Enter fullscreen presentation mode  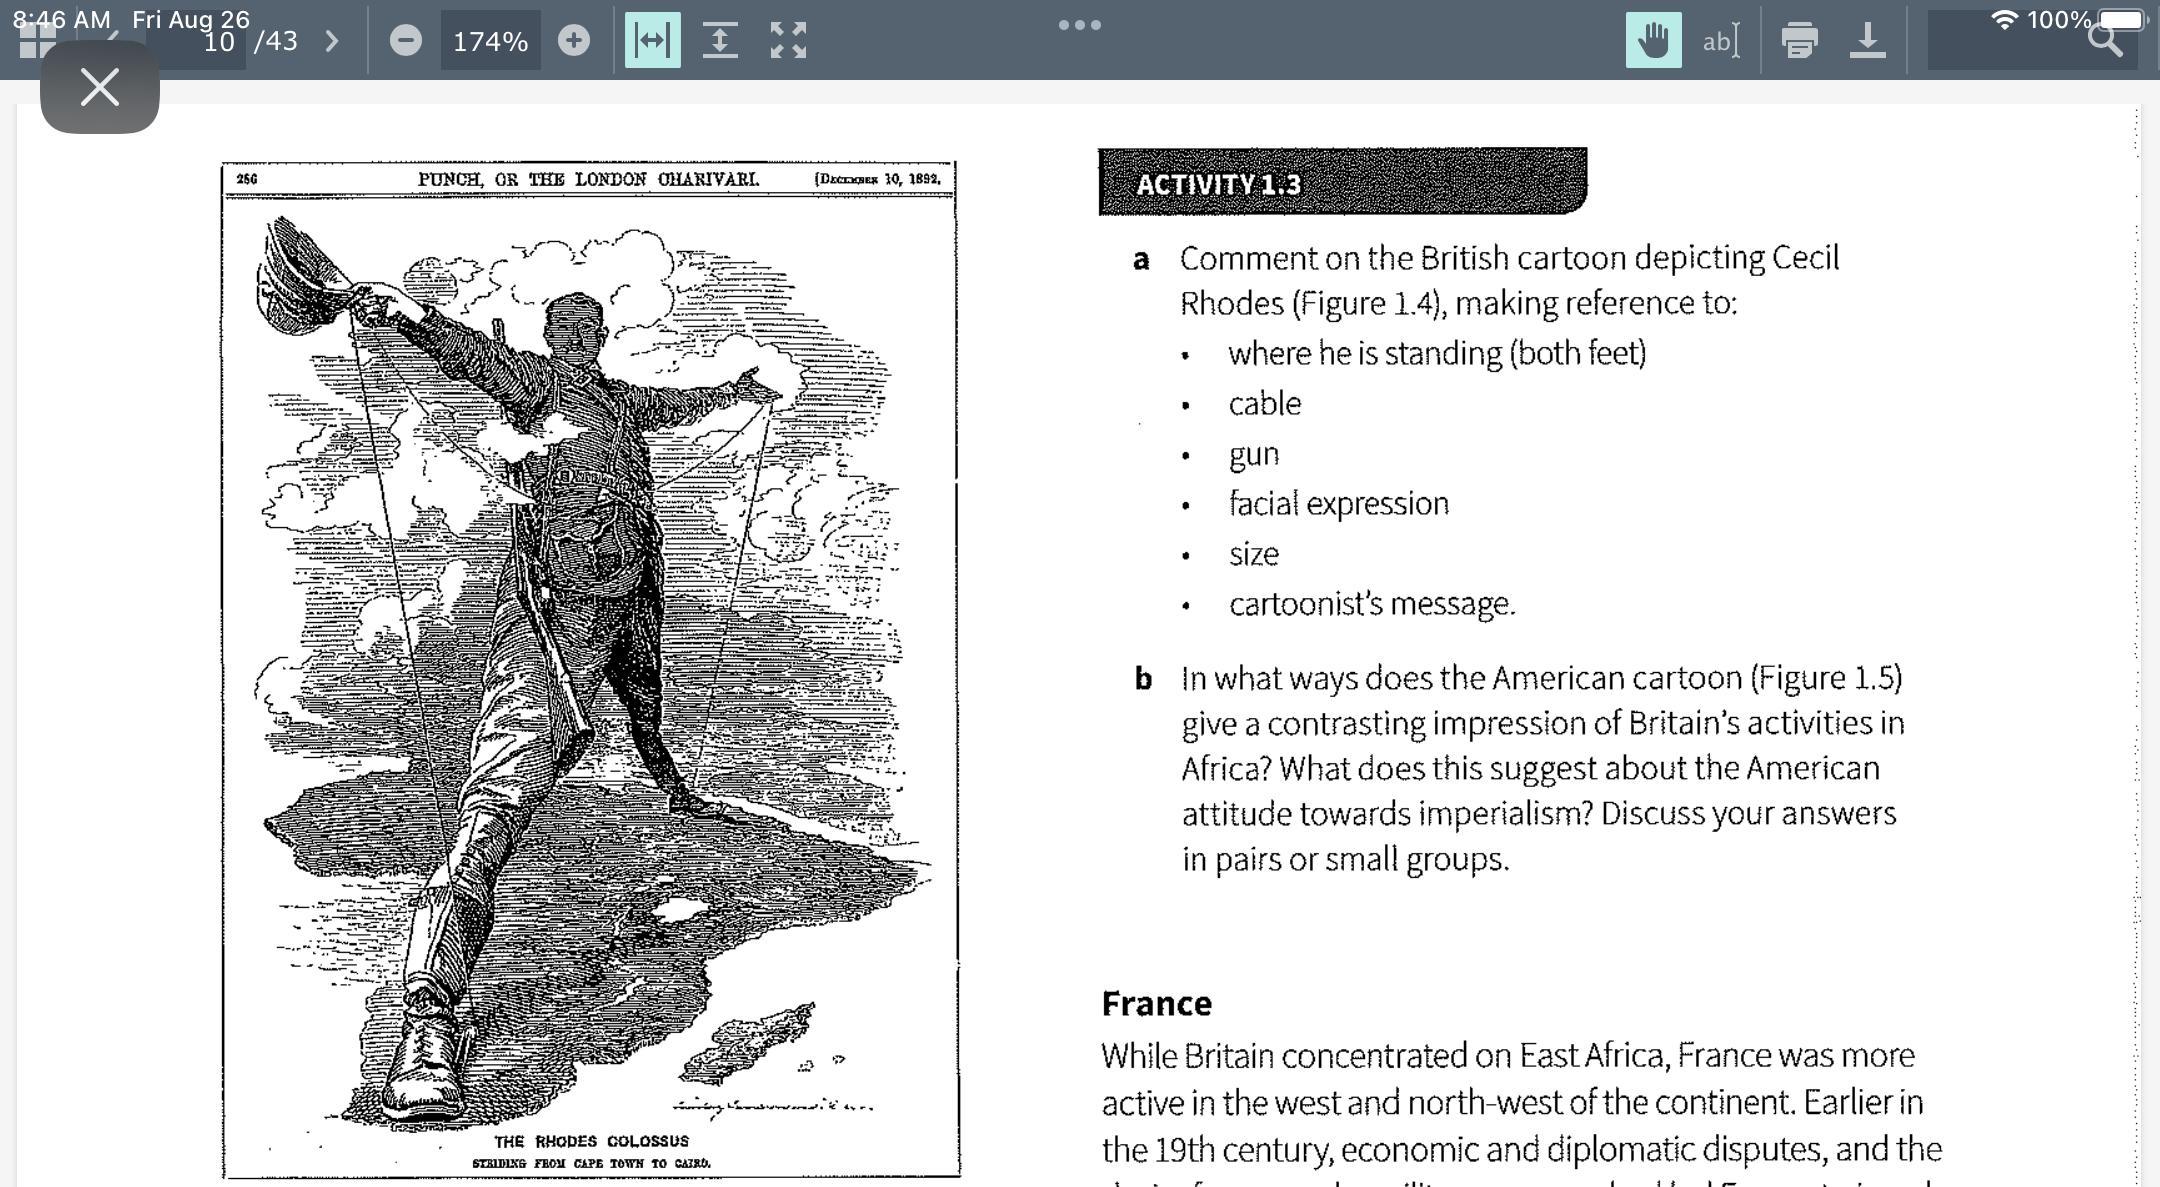788,41
